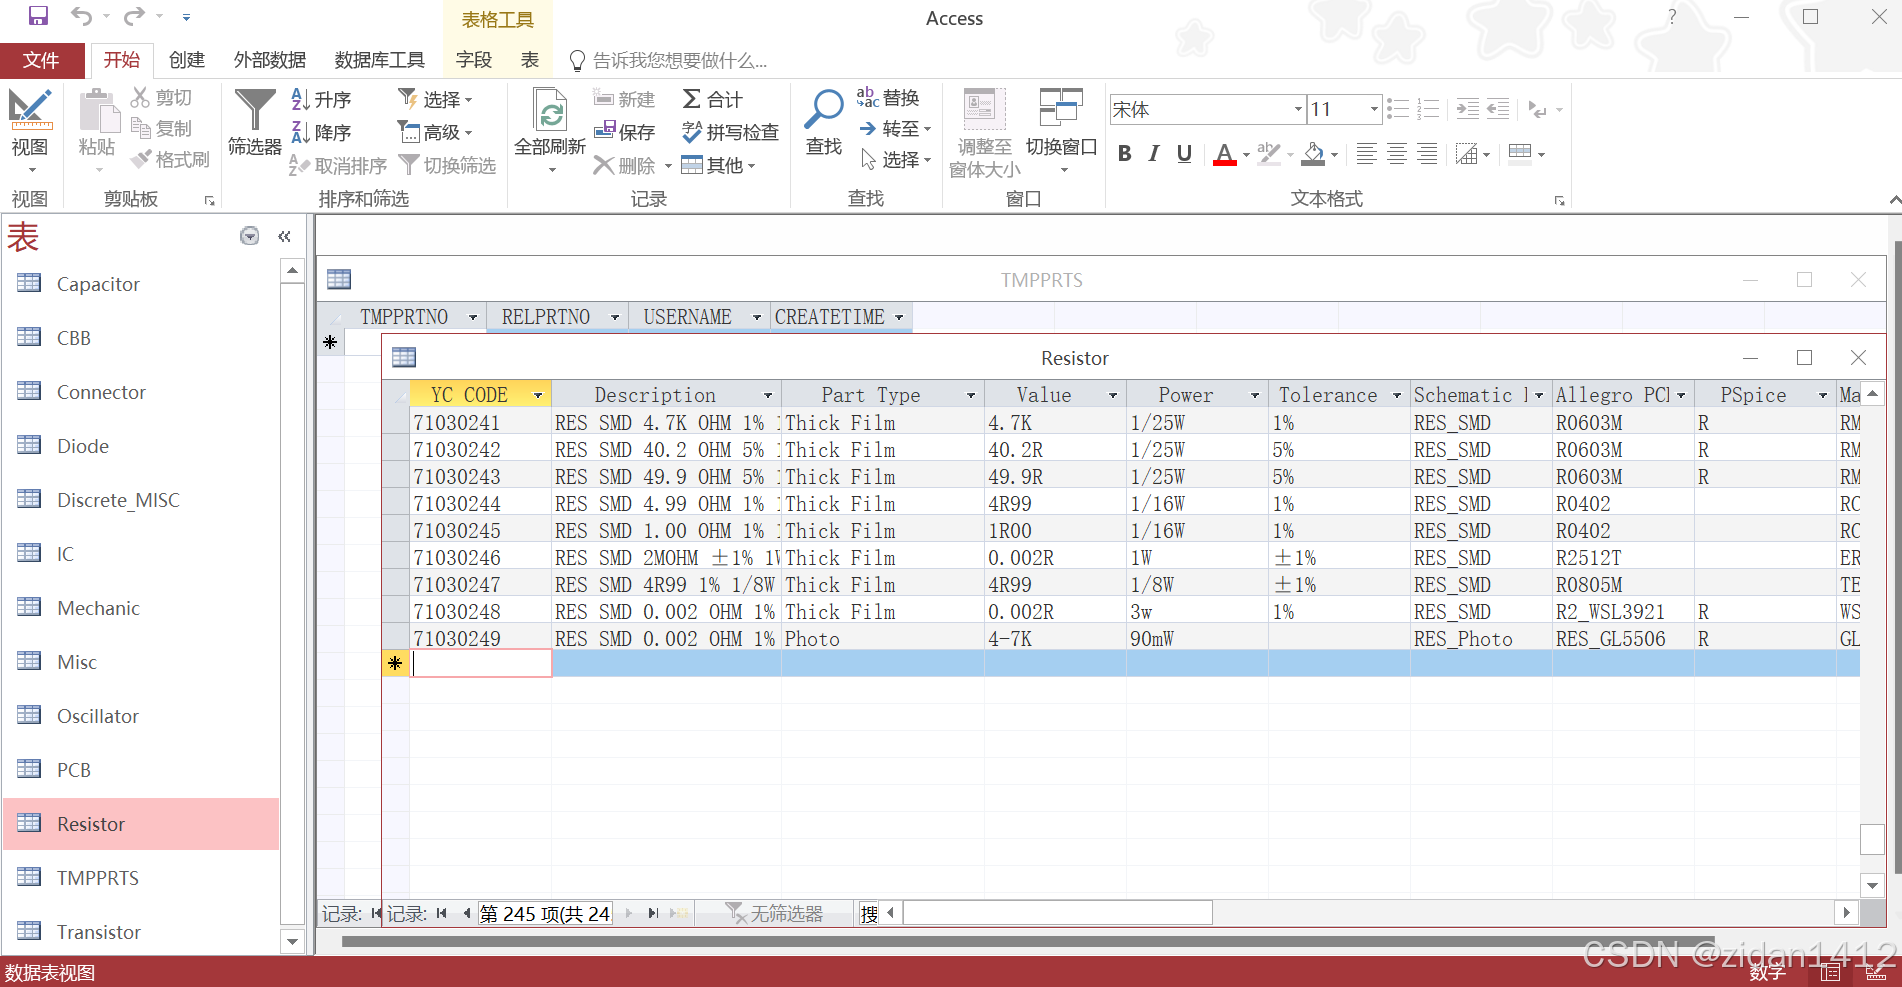Click the Copy (复制) icon
Viewport: 1902px width, 987px height.
click(x=140, y=127)
